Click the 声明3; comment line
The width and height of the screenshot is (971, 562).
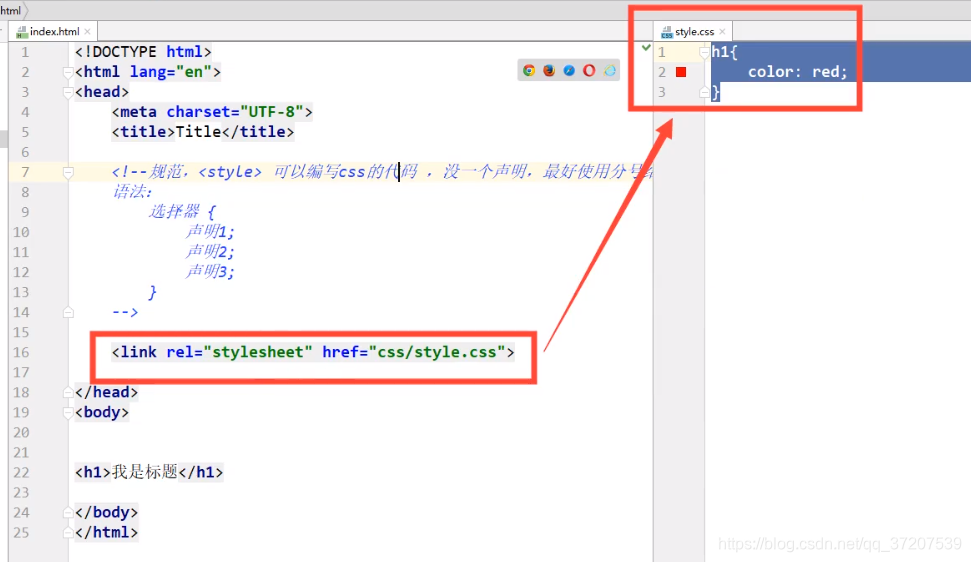[210, 272]
